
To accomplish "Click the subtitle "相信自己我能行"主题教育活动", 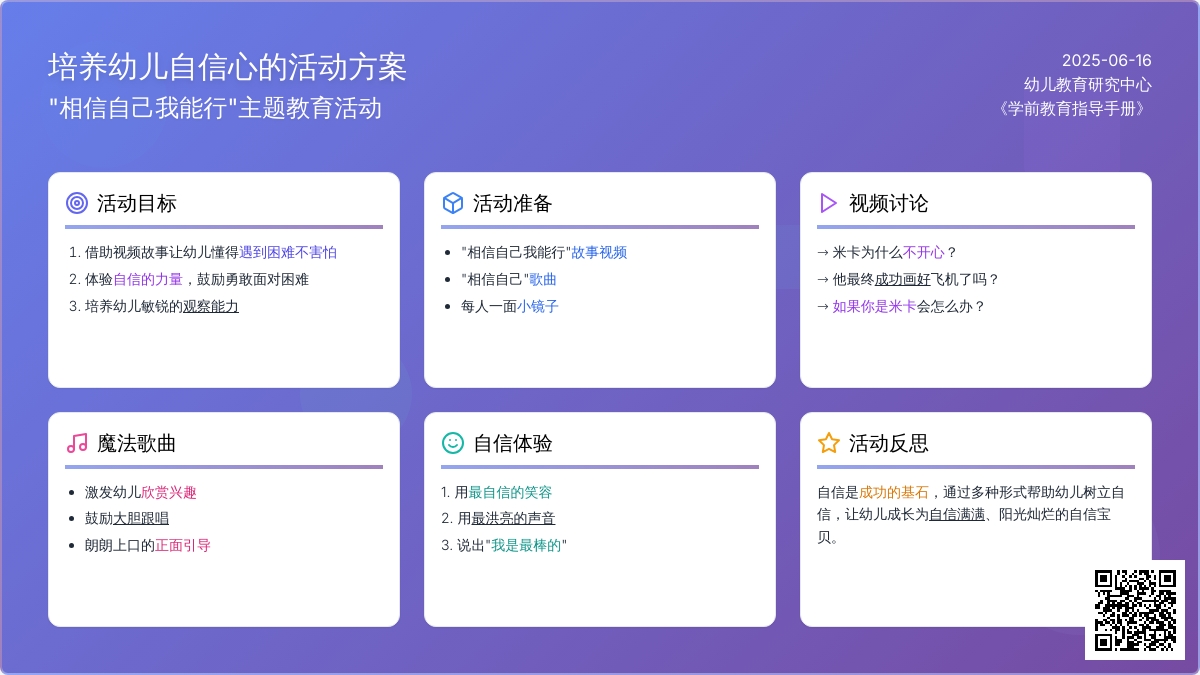I will click(x=215, y=108).
